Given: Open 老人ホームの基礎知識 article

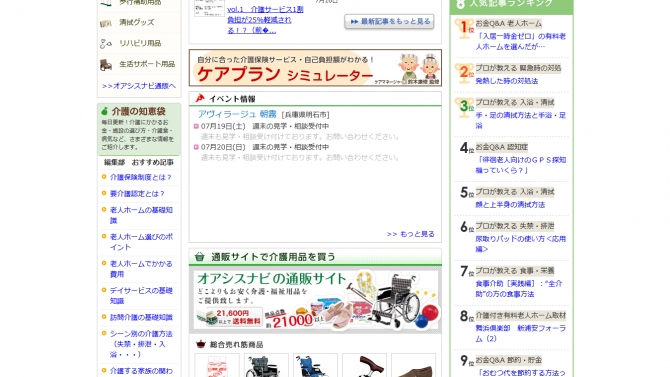Looking at the screenshot, I should [141, 215].
